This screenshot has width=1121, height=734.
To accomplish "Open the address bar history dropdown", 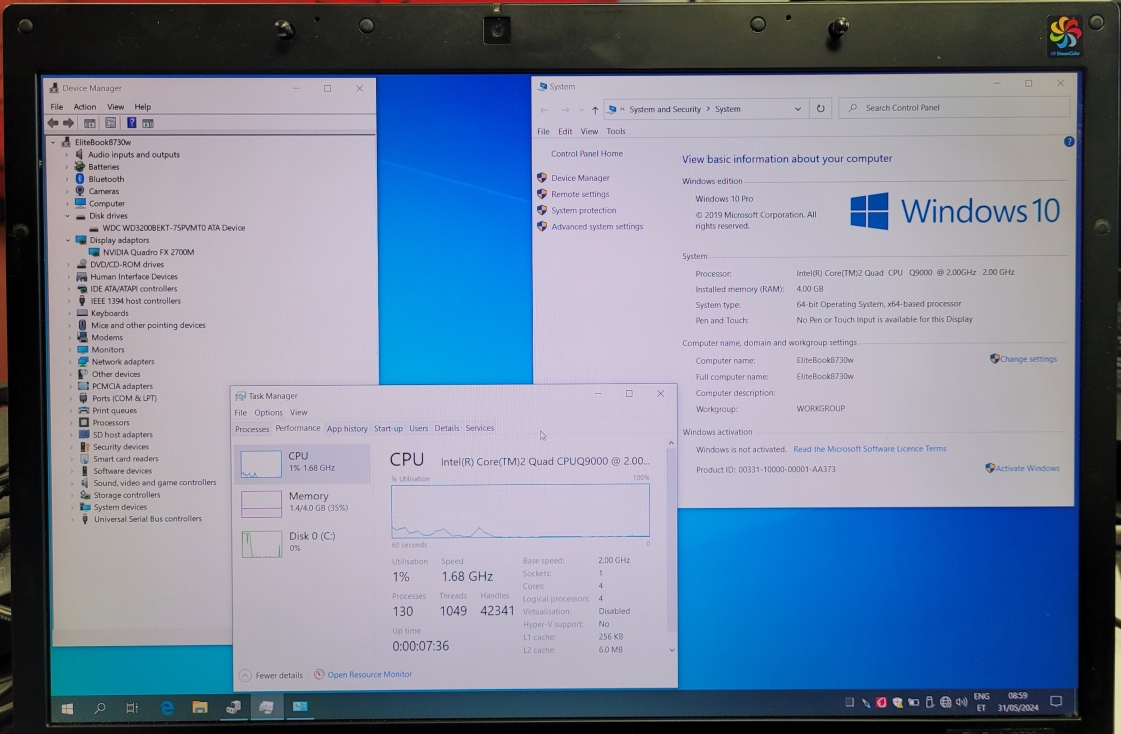I will pyautogui.click(x=797, y=109).
